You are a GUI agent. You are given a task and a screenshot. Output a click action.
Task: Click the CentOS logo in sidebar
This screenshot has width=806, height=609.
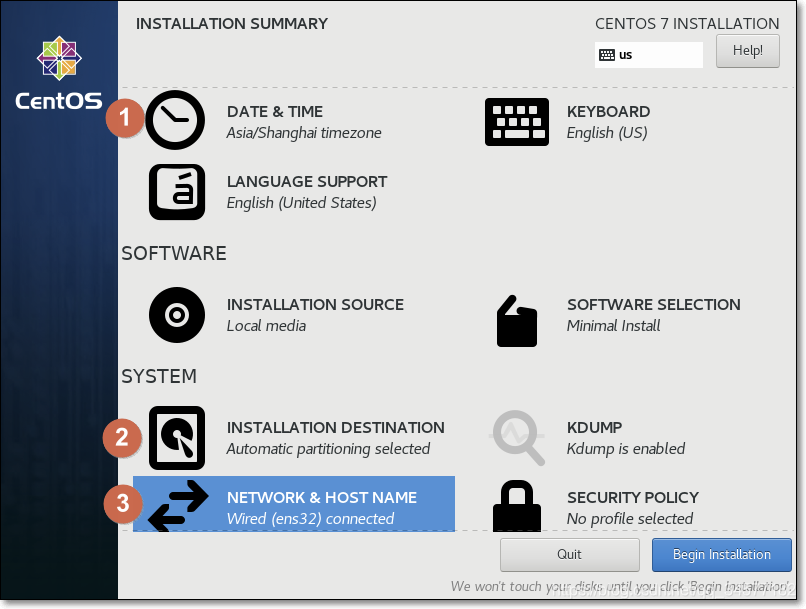tap(59, 73)
